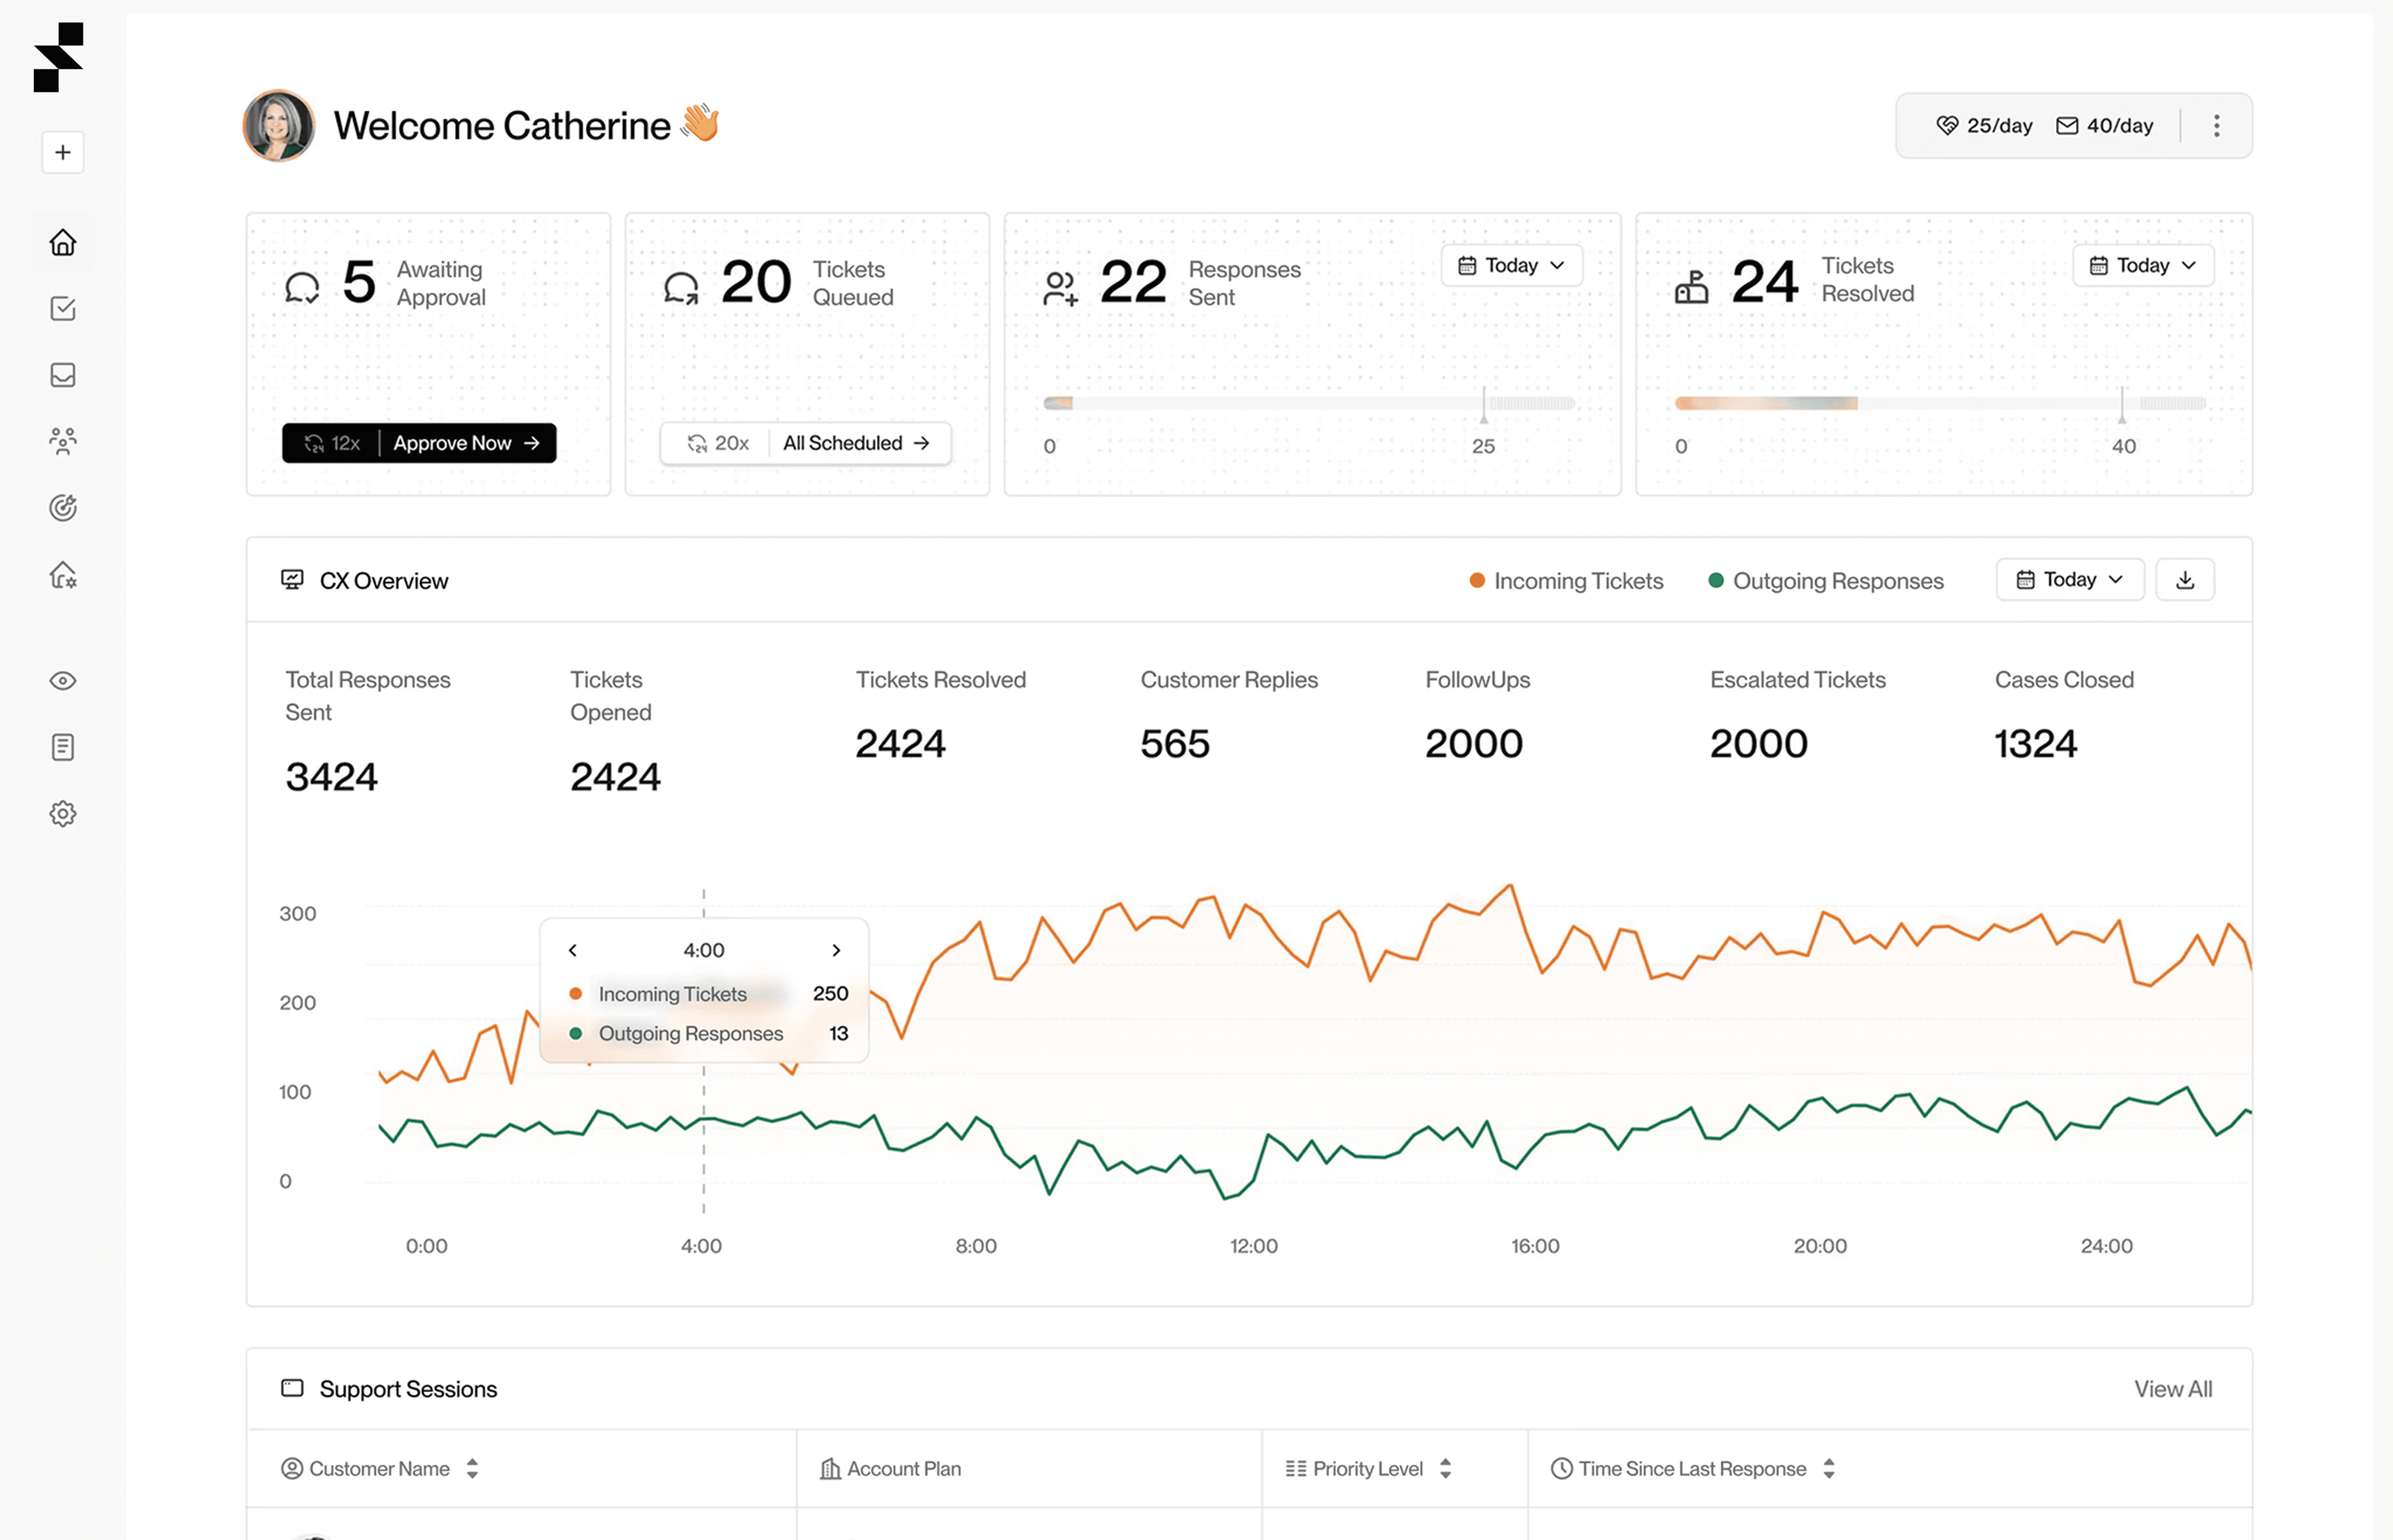Open Today dropdown on Tickets Resolved card
2393x1540 pixels.
[2142, 265]
